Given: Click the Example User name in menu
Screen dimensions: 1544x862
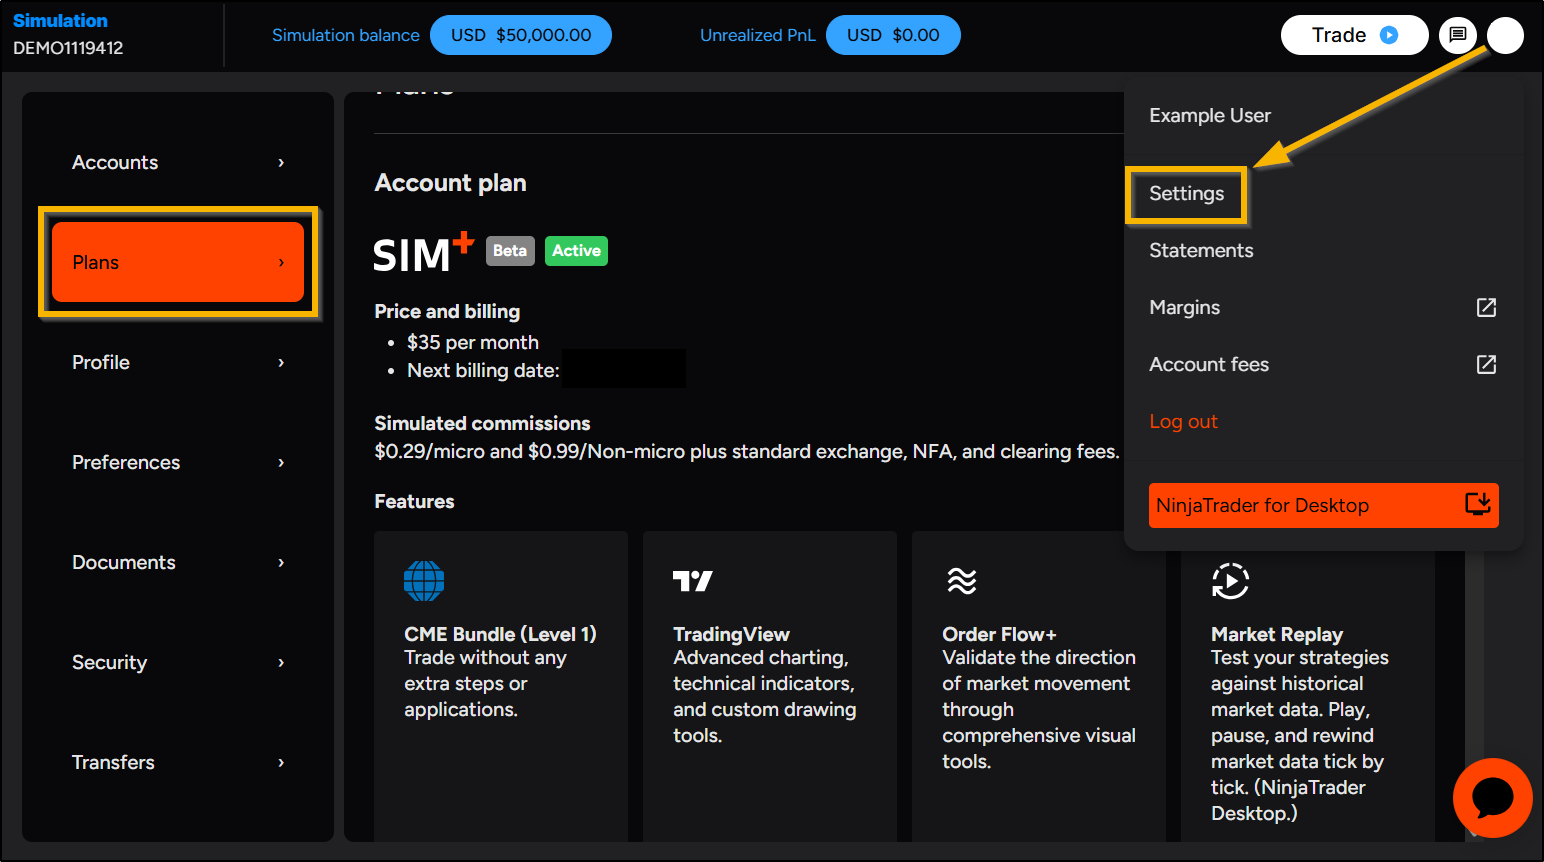Looking at the screenshot, I should (1210, 115).
